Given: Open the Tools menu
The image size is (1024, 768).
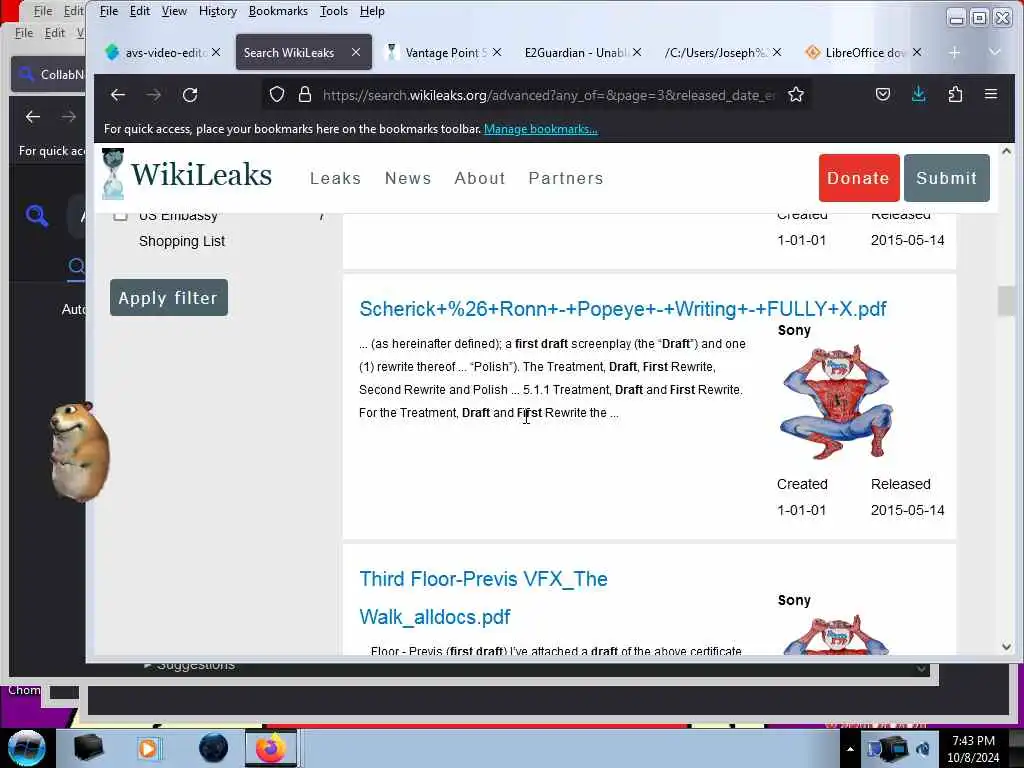Looking at the screenshot, I should click(334, 11).
